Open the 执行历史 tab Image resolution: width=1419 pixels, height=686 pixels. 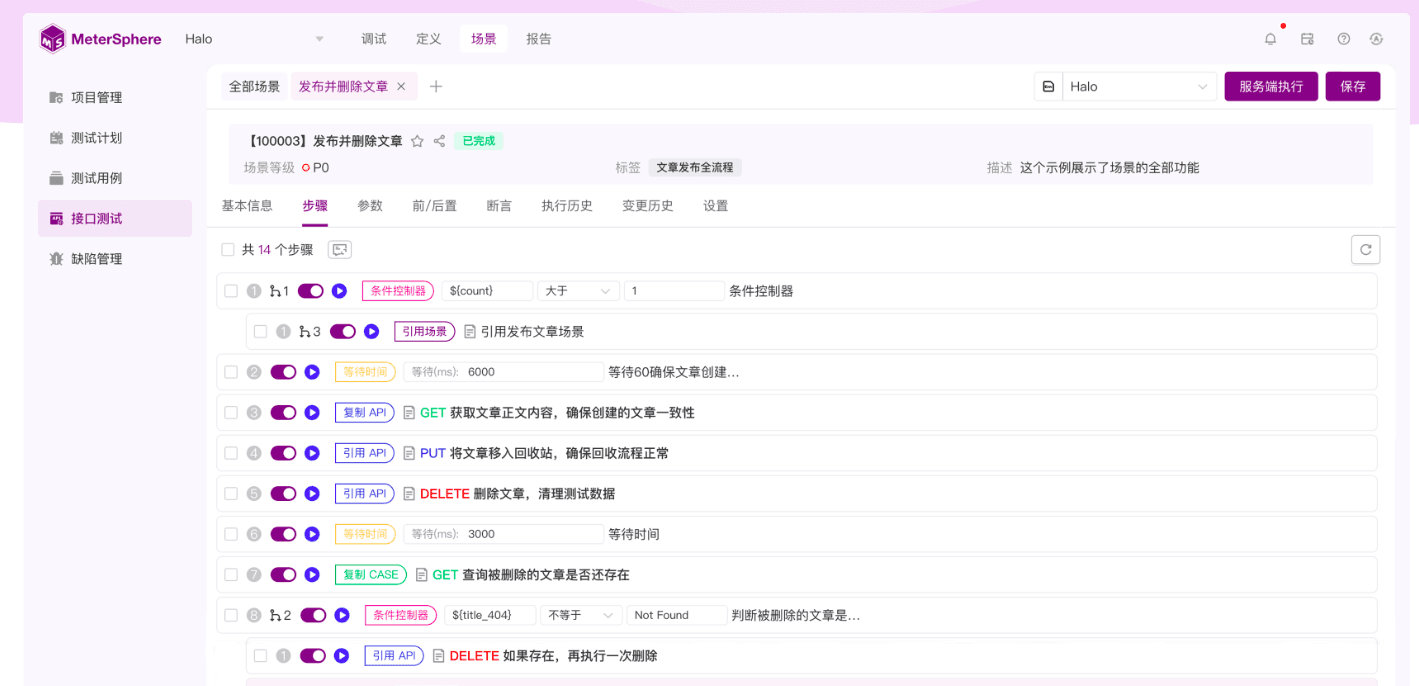tap(567, 206)
